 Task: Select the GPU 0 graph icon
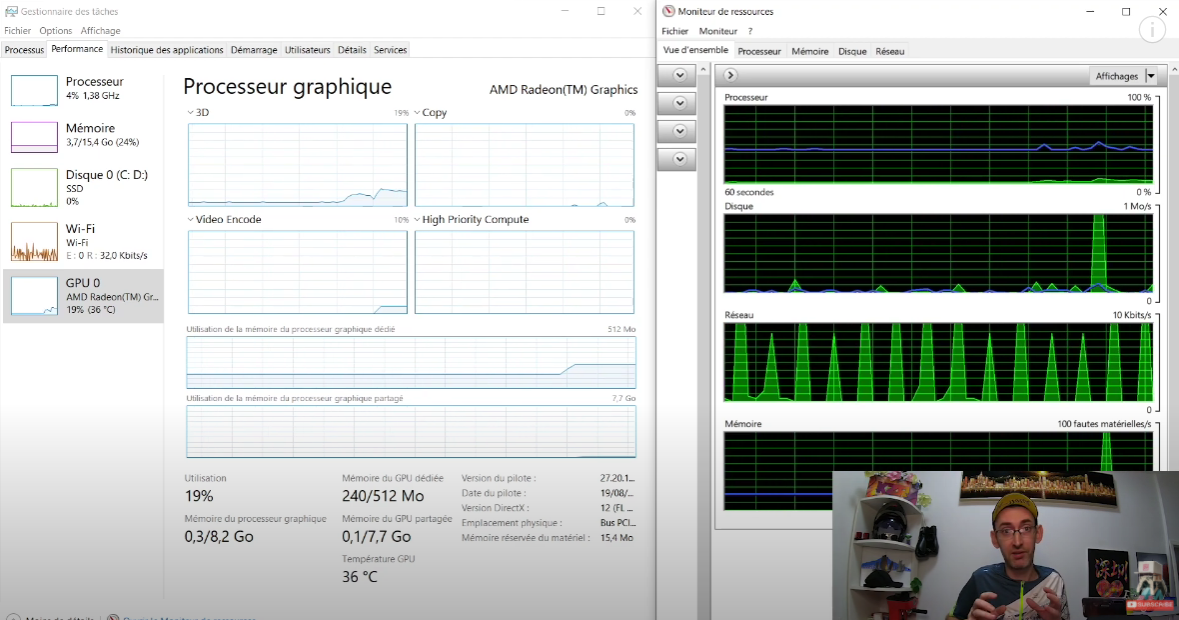[x=34, y=296]
